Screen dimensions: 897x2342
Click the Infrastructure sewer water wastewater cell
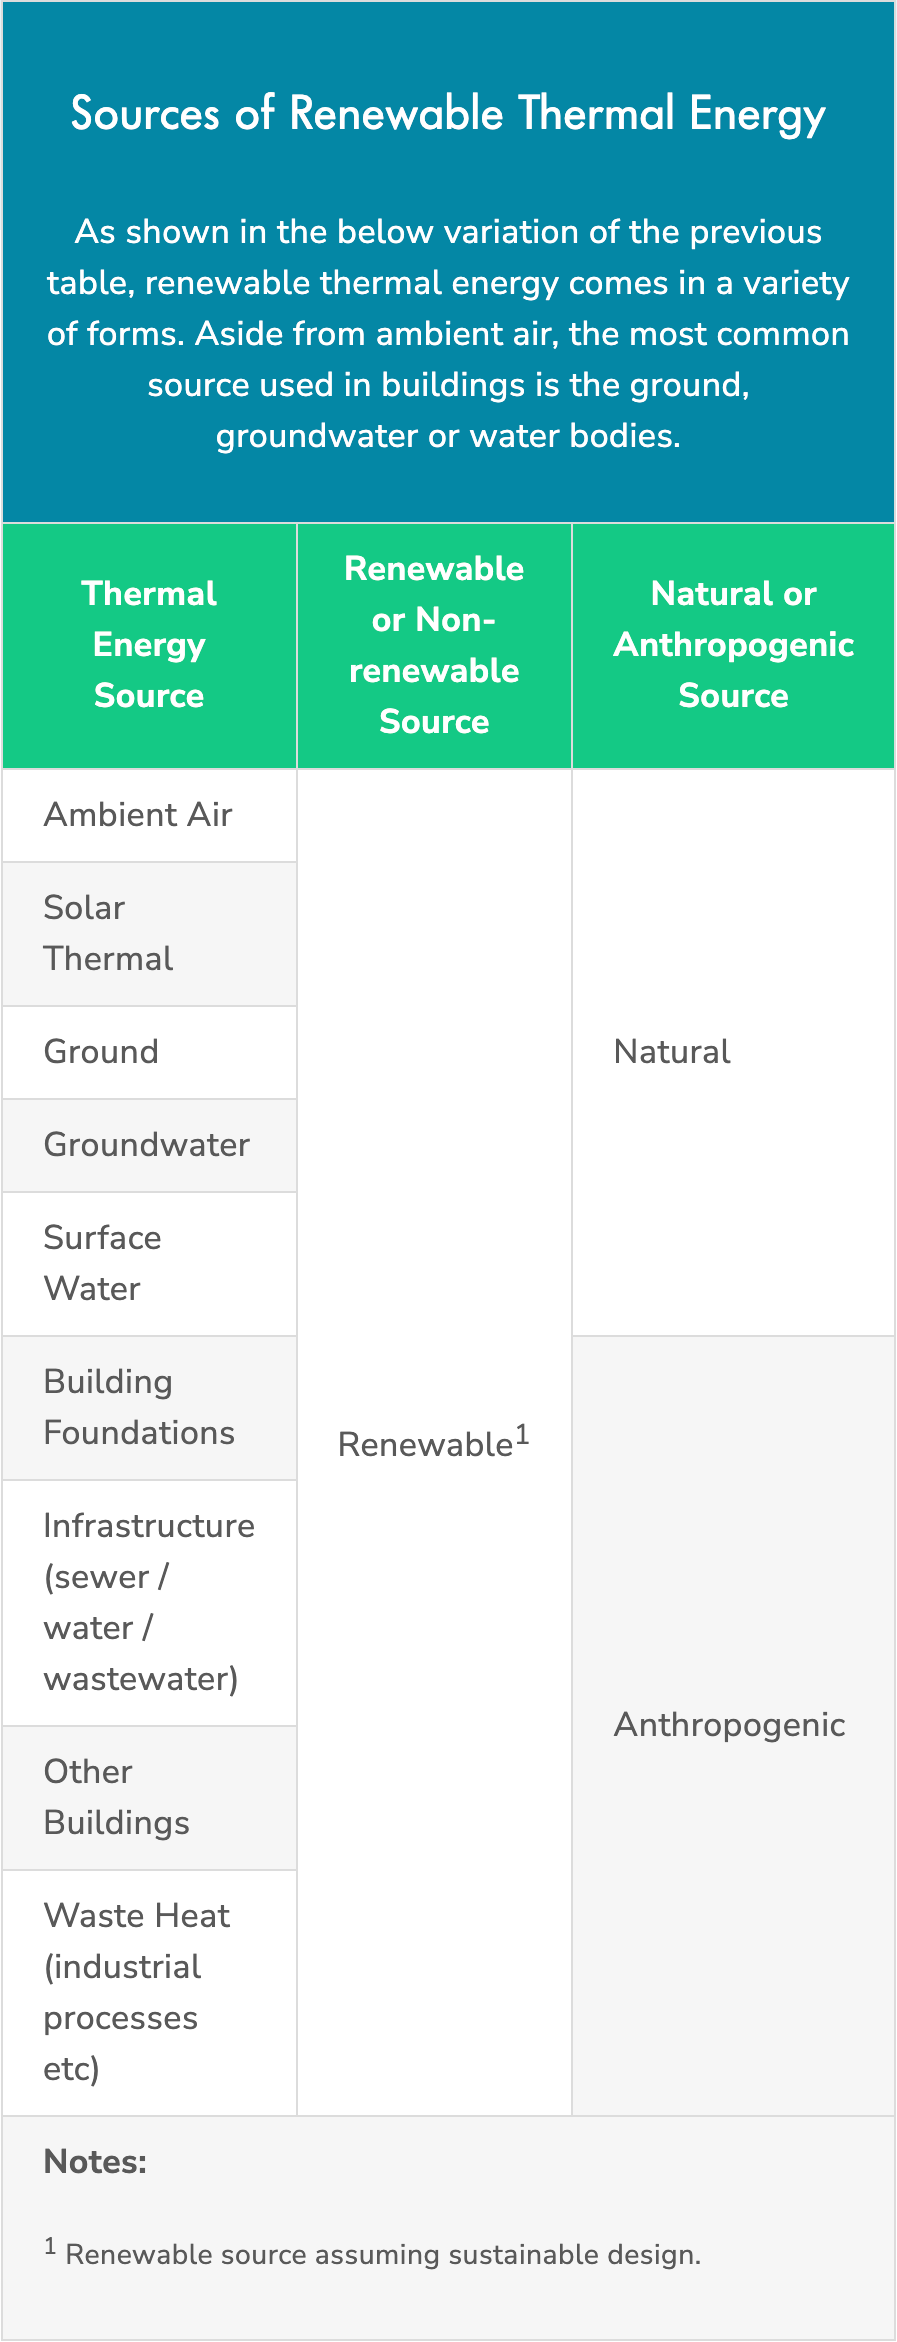coord(149,1602)
